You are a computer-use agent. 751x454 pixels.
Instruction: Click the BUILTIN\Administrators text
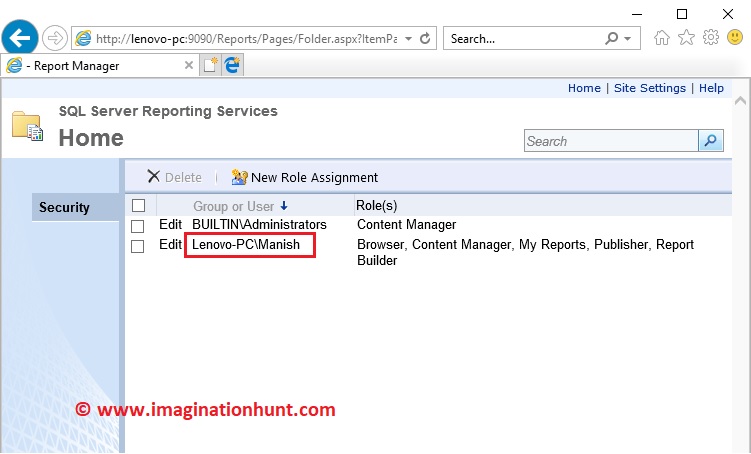point(259,224)
